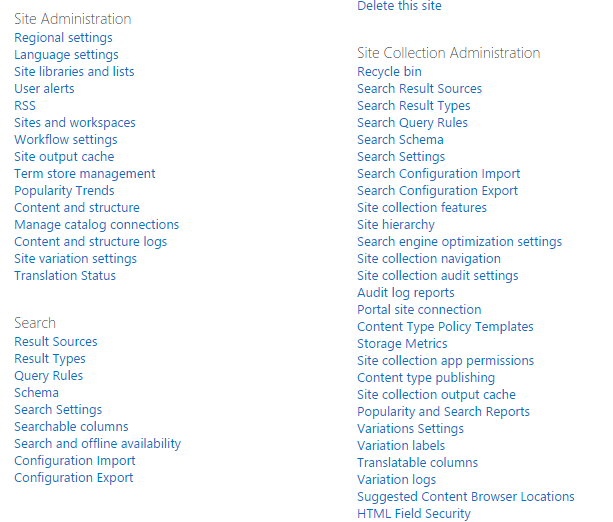Open Searchable columns under Search
Viewport: 613px width, 522px height.
(71, 427)
